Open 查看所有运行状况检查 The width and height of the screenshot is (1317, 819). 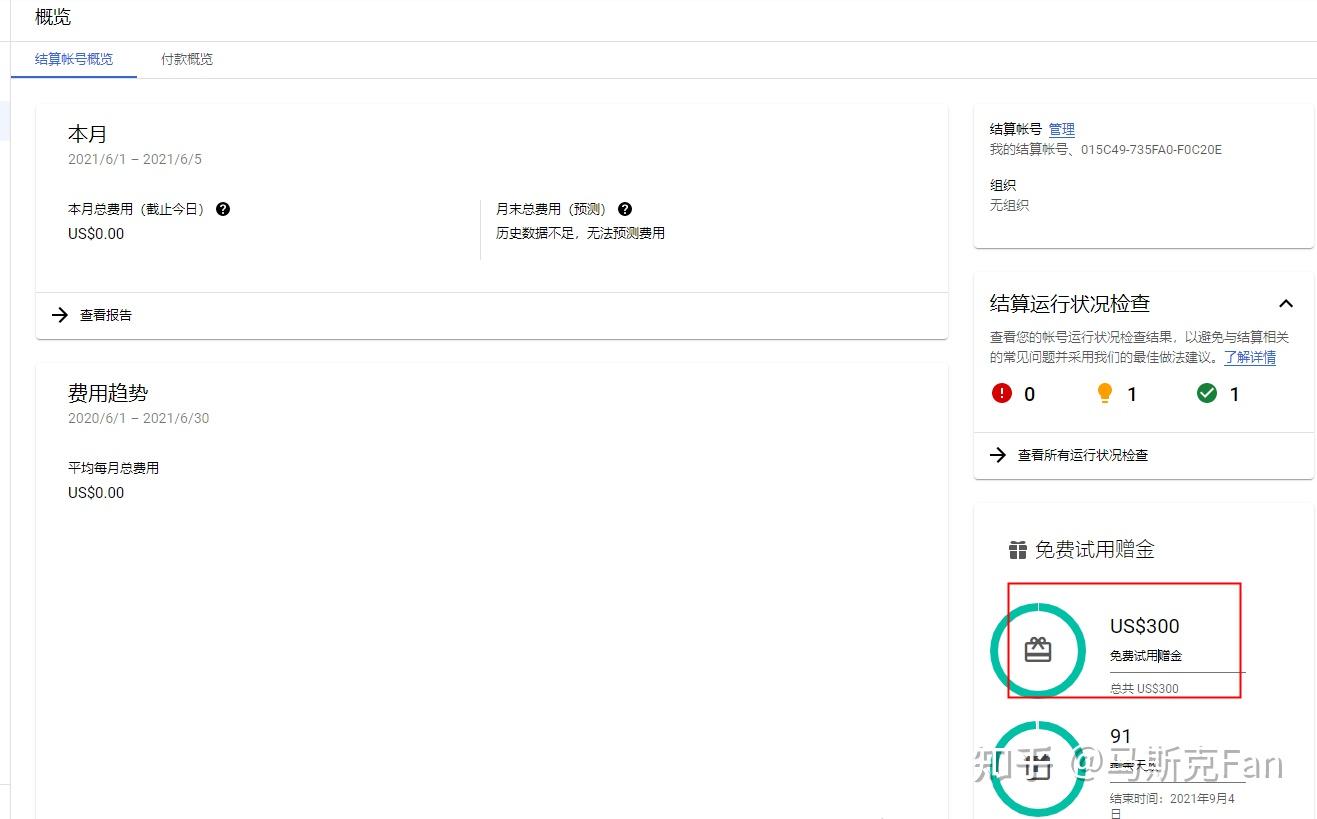(1083, 455)
